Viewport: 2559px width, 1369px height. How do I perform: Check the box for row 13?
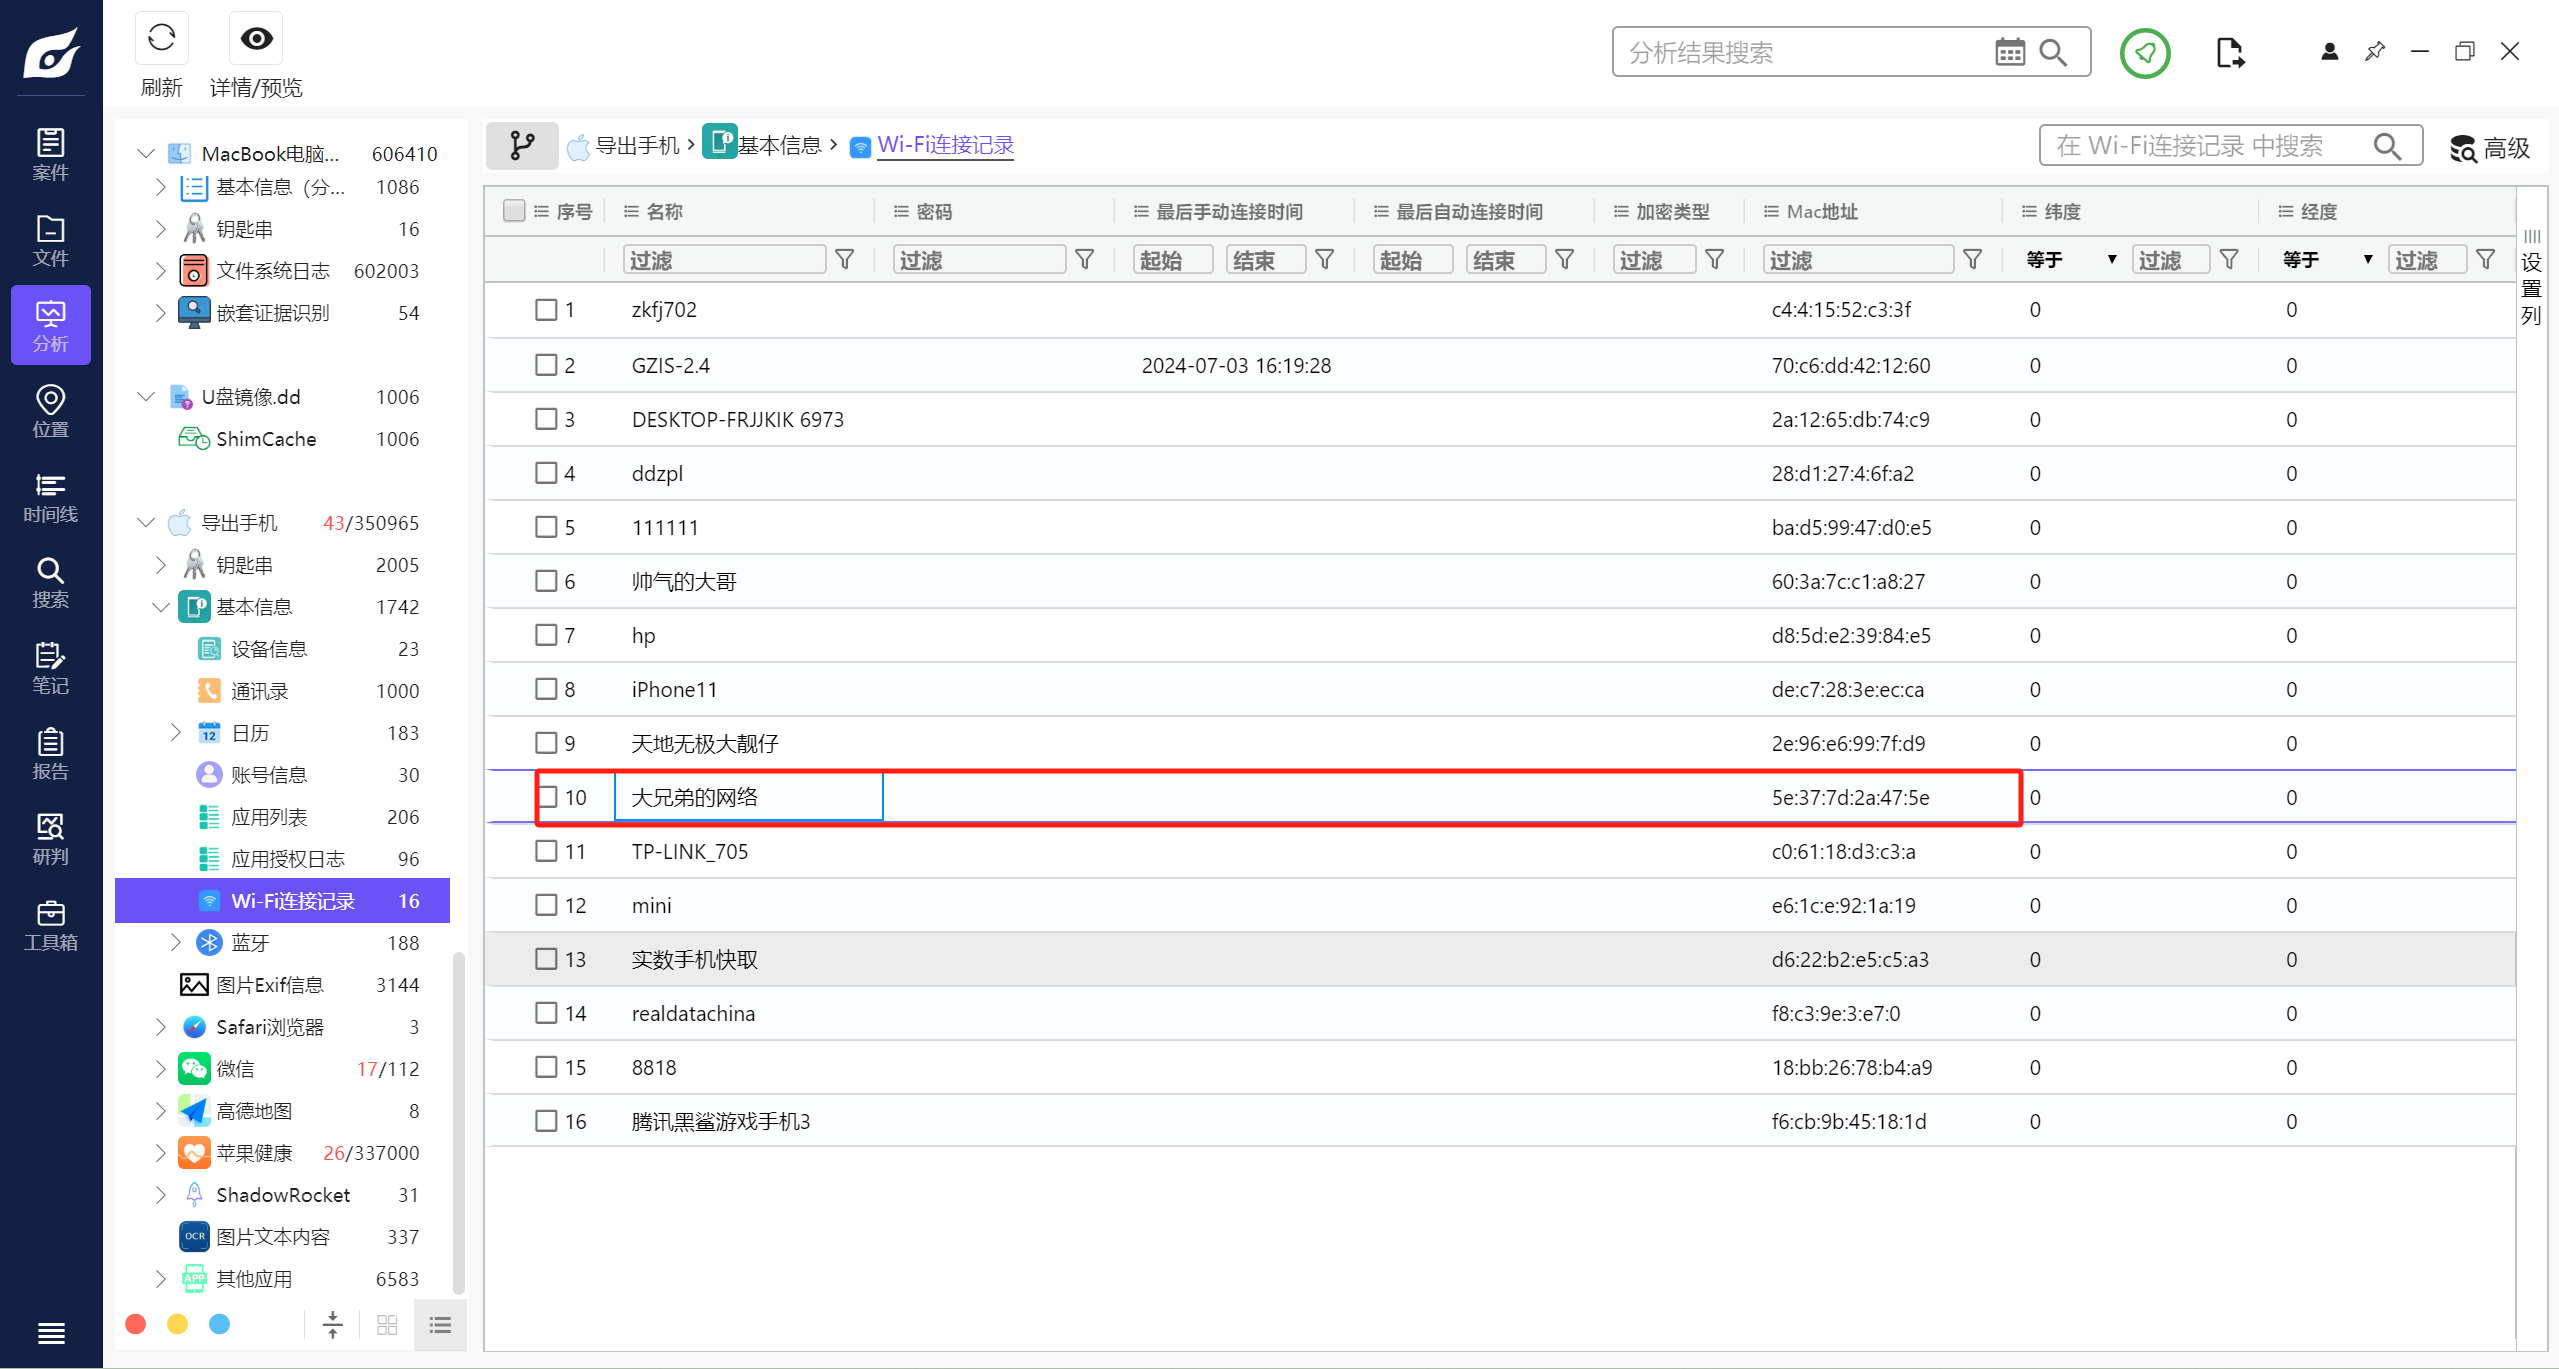point(546,959)
